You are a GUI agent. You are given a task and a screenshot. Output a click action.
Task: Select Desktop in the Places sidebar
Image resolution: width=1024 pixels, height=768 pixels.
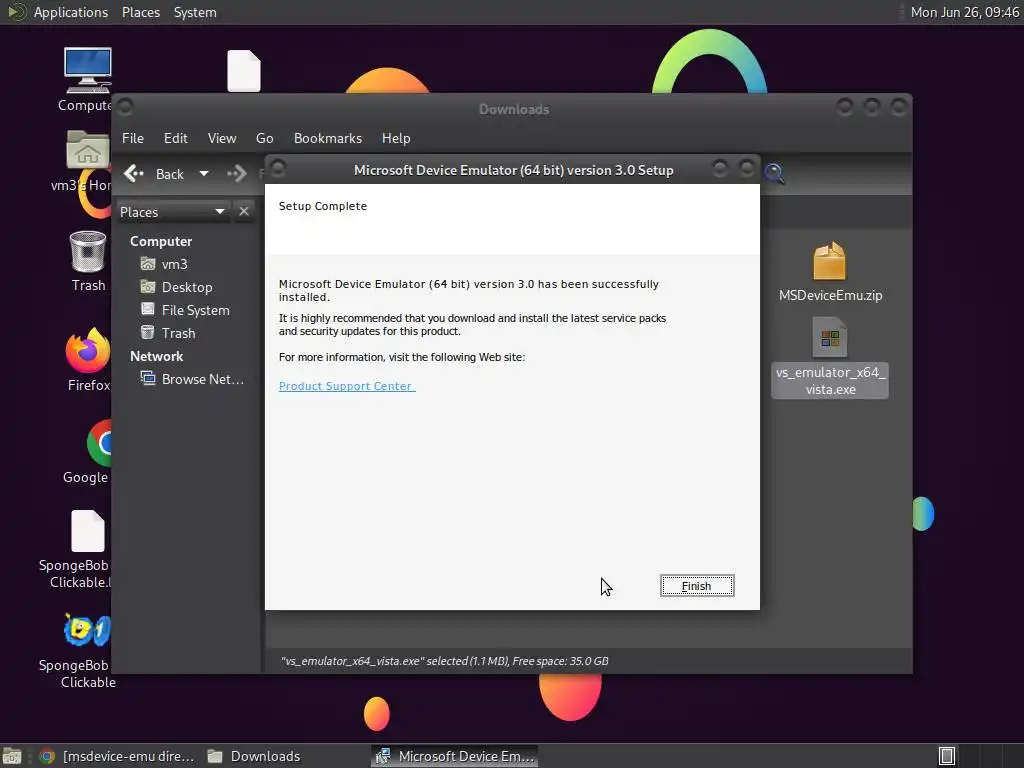pos(176,287)
